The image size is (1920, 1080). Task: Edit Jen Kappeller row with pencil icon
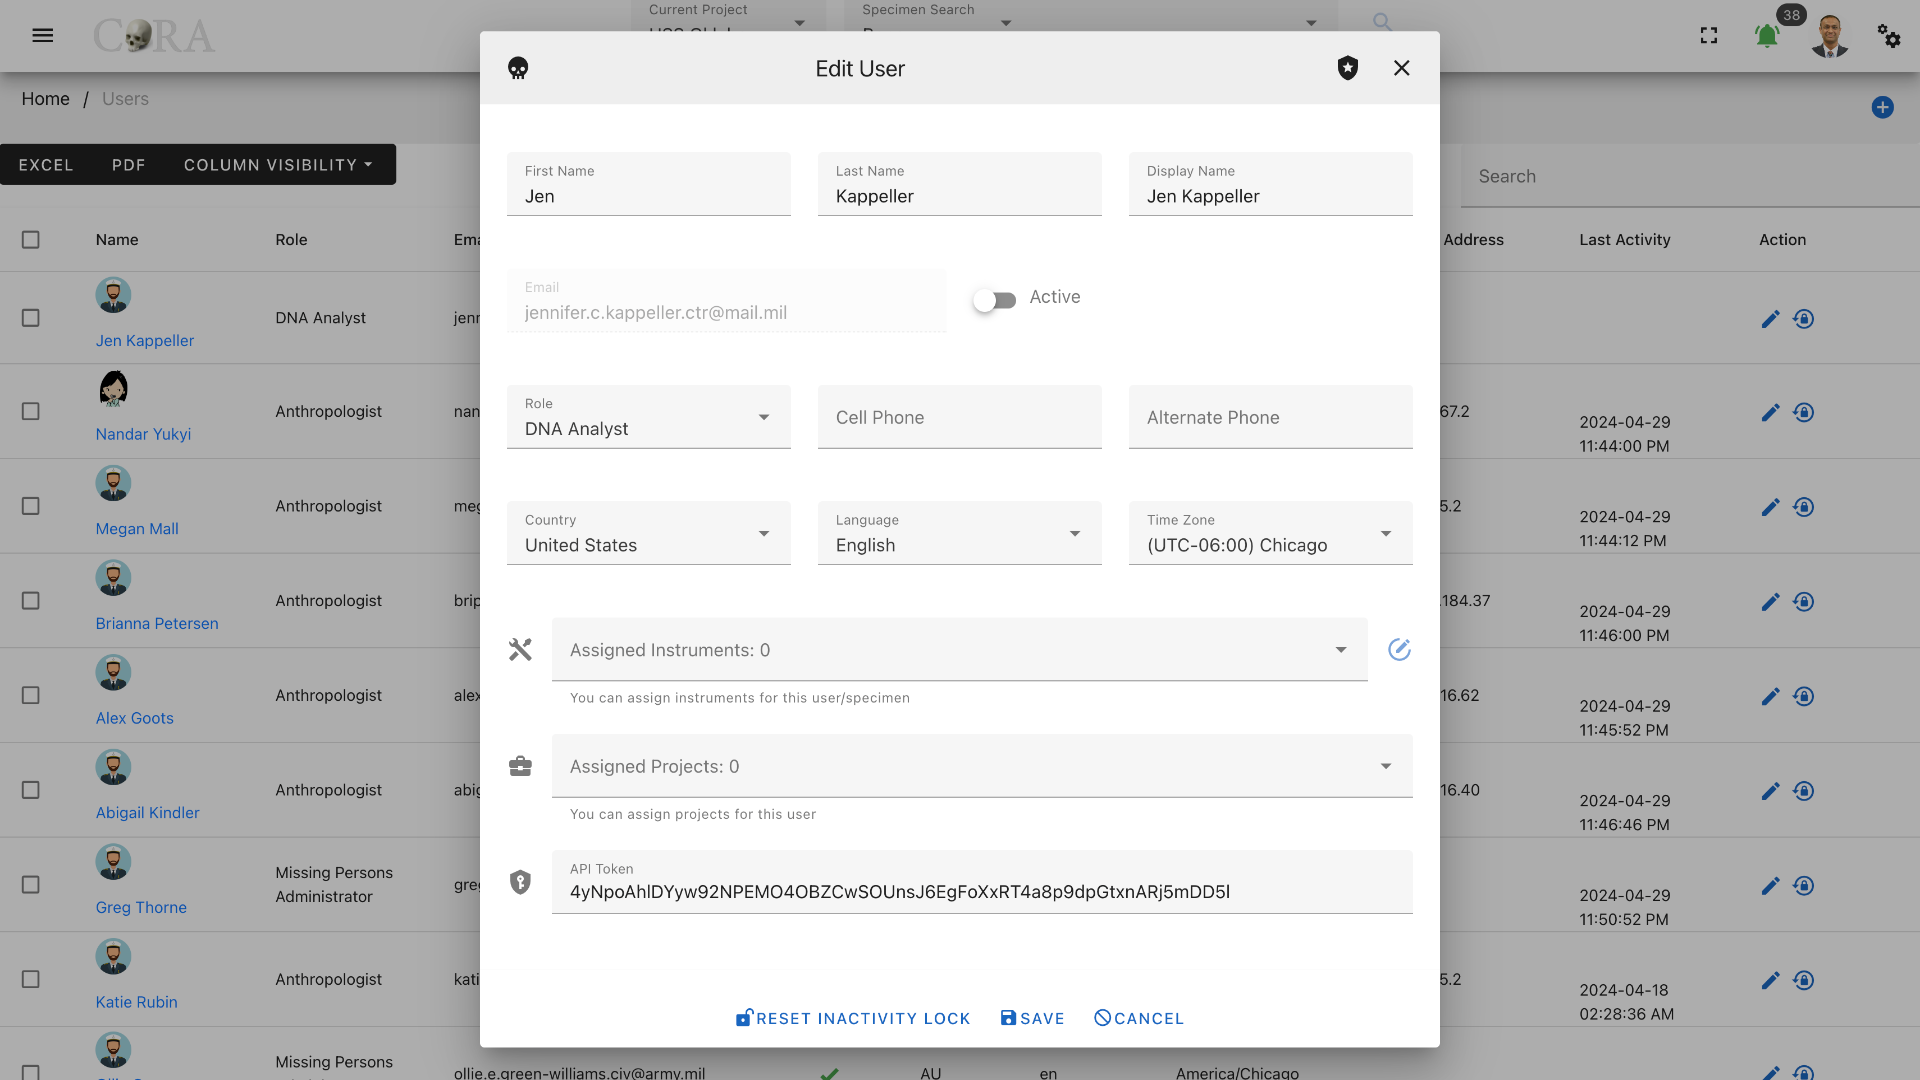pos(1770,319)
